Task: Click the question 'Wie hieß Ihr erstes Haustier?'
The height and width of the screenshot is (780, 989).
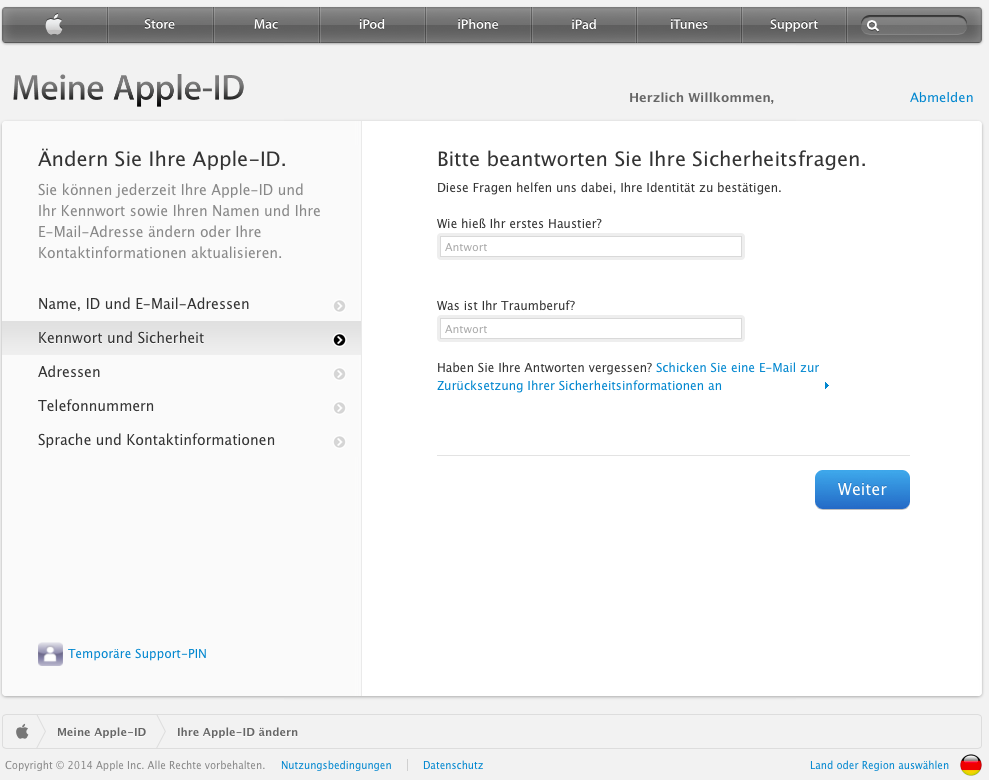Action: tap(519, 224)
